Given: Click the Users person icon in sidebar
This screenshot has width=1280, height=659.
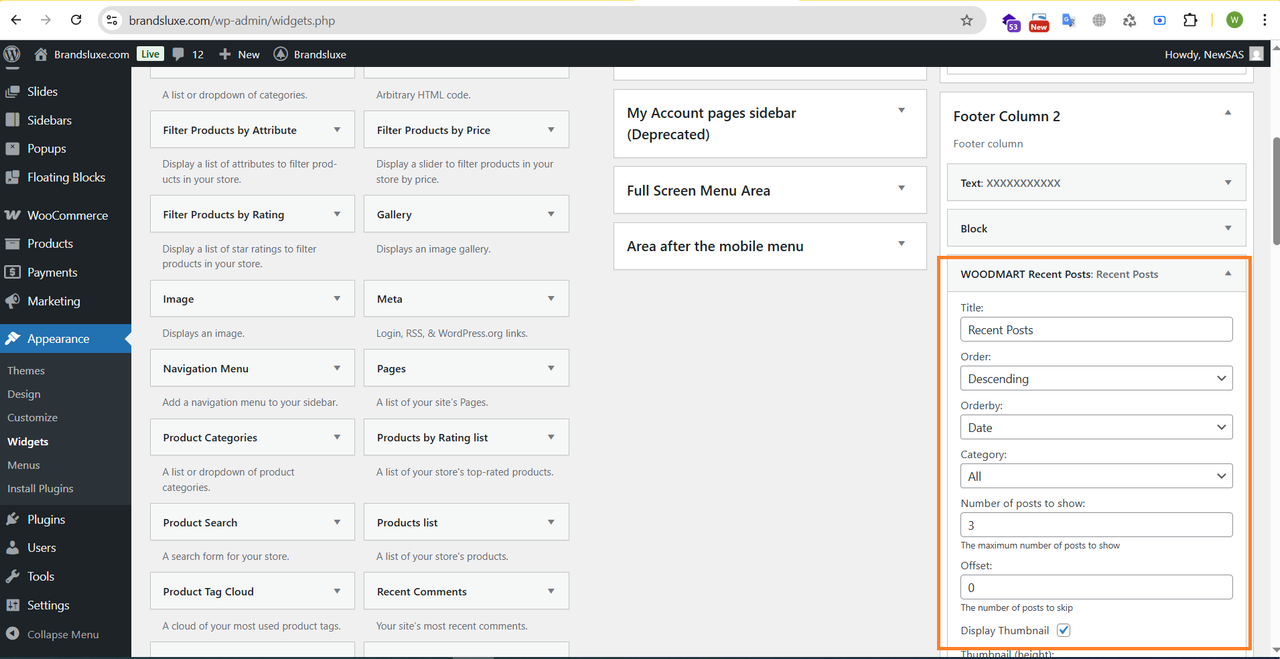Looking at the screenshot, I should [x=13, y=548].
